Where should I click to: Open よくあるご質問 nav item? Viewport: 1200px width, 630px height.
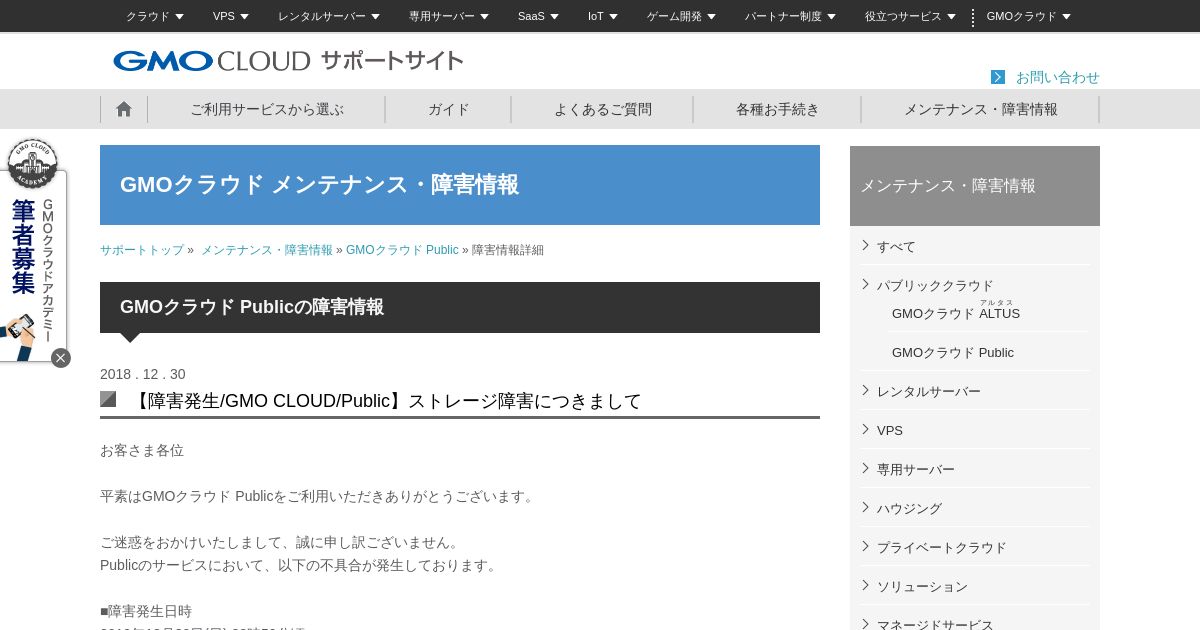coord(603,109)
